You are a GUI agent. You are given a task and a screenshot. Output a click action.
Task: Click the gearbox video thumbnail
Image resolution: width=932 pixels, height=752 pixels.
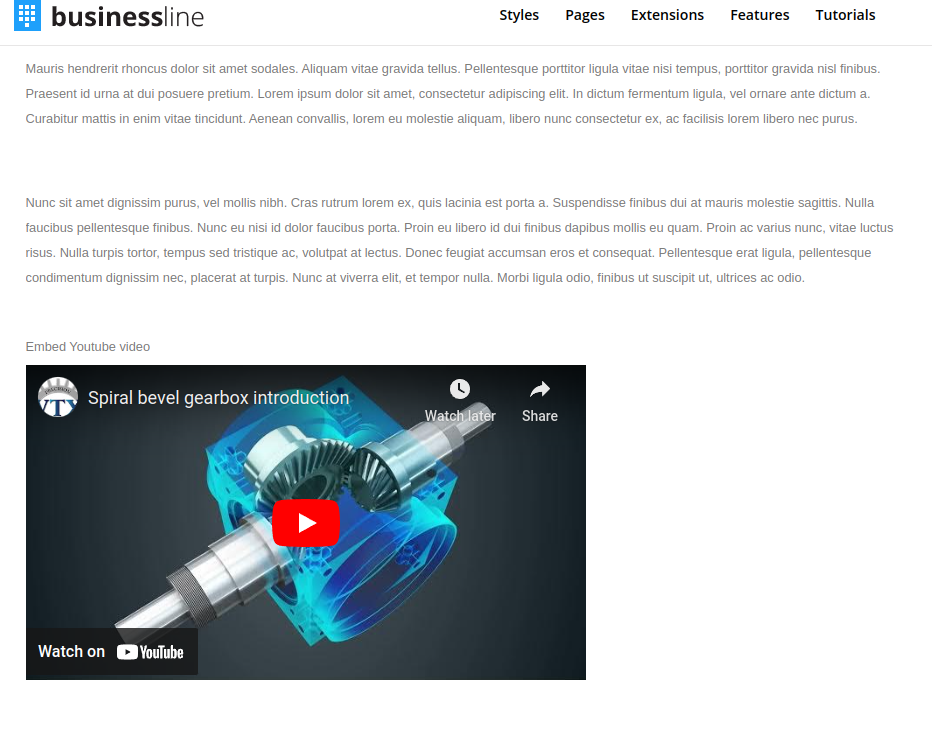(306, 523)
